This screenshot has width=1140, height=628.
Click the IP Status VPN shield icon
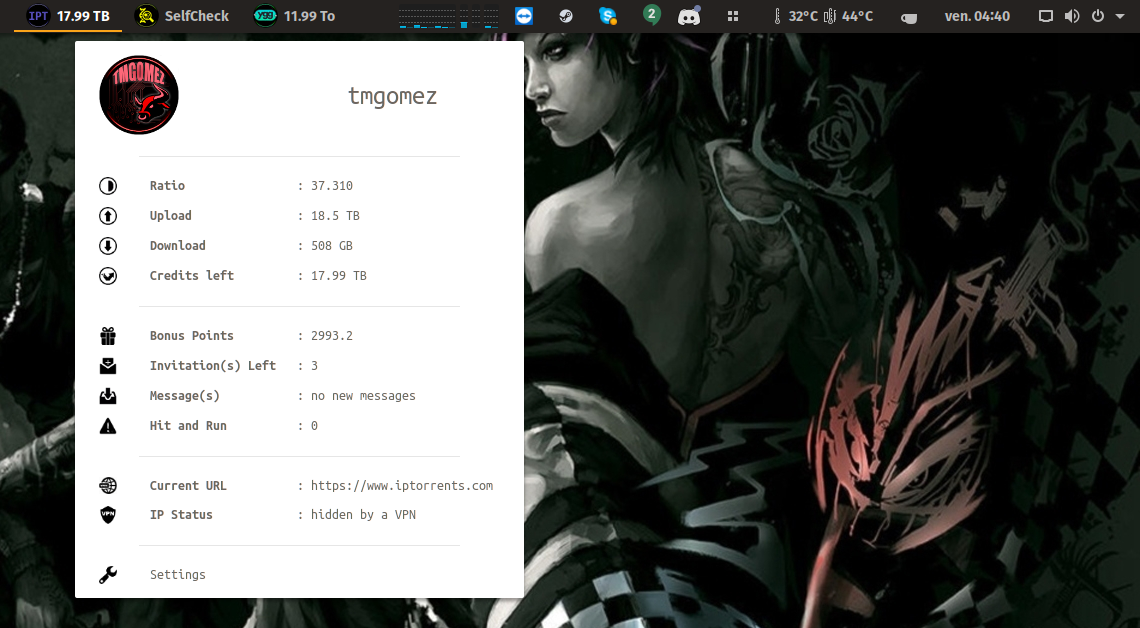(108, 515)
